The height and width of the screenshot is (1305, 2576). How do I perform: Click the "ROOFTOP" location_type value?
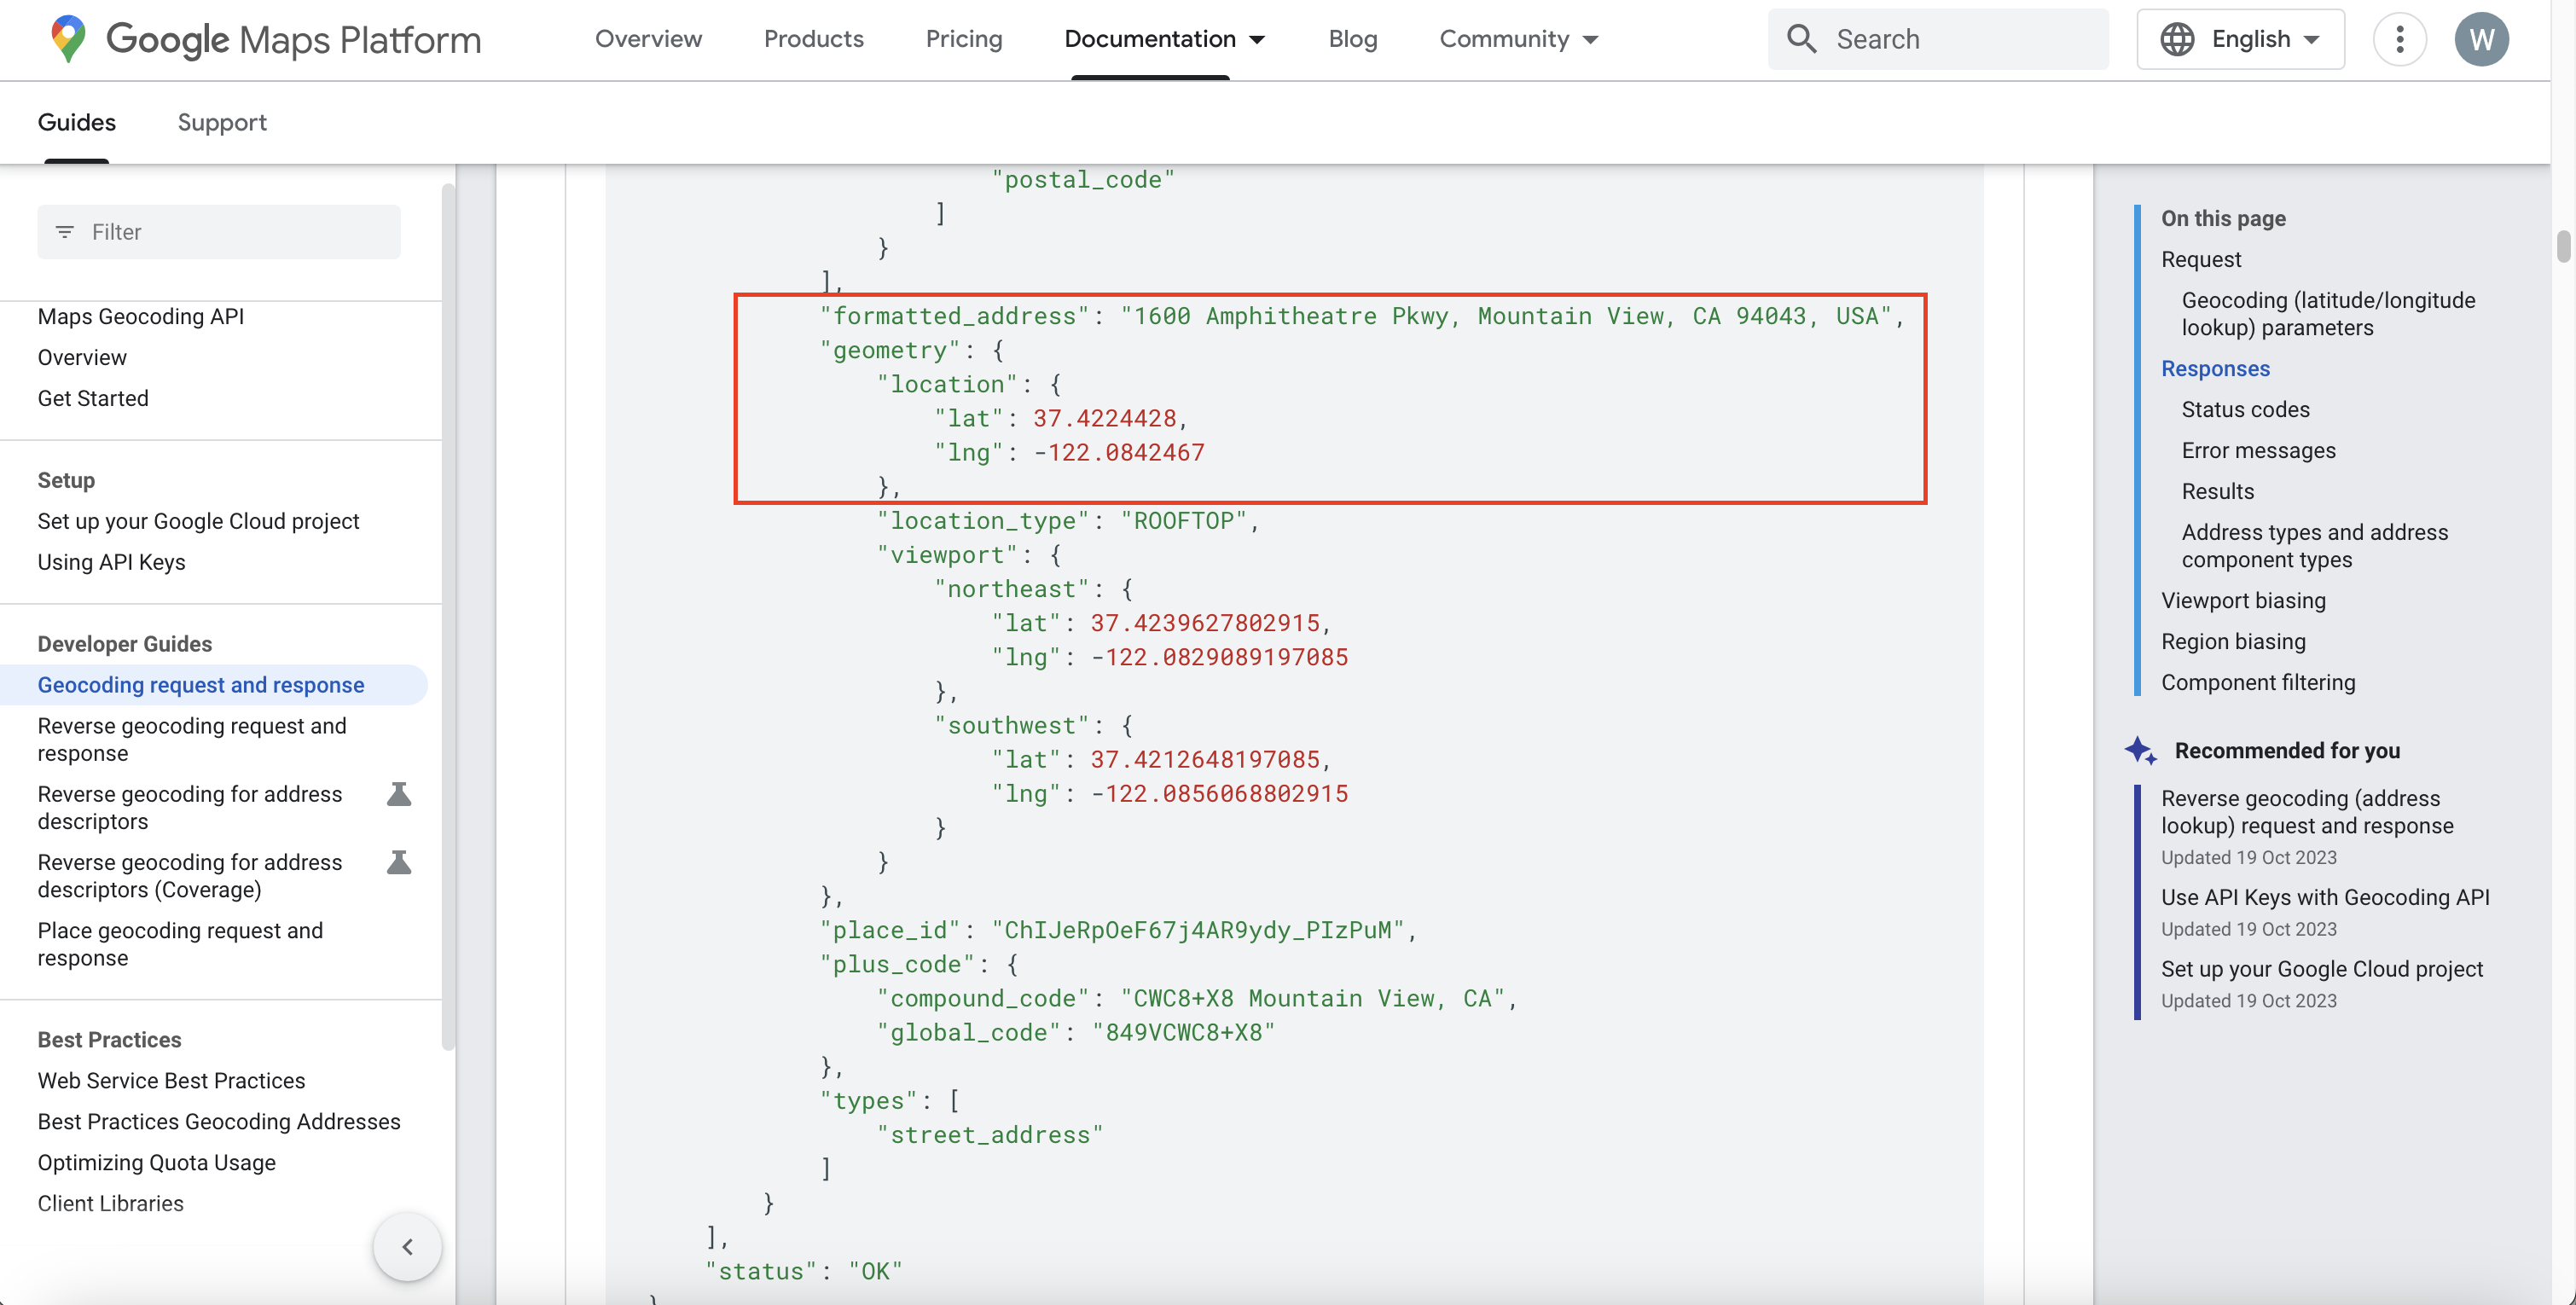point(1183,520)
